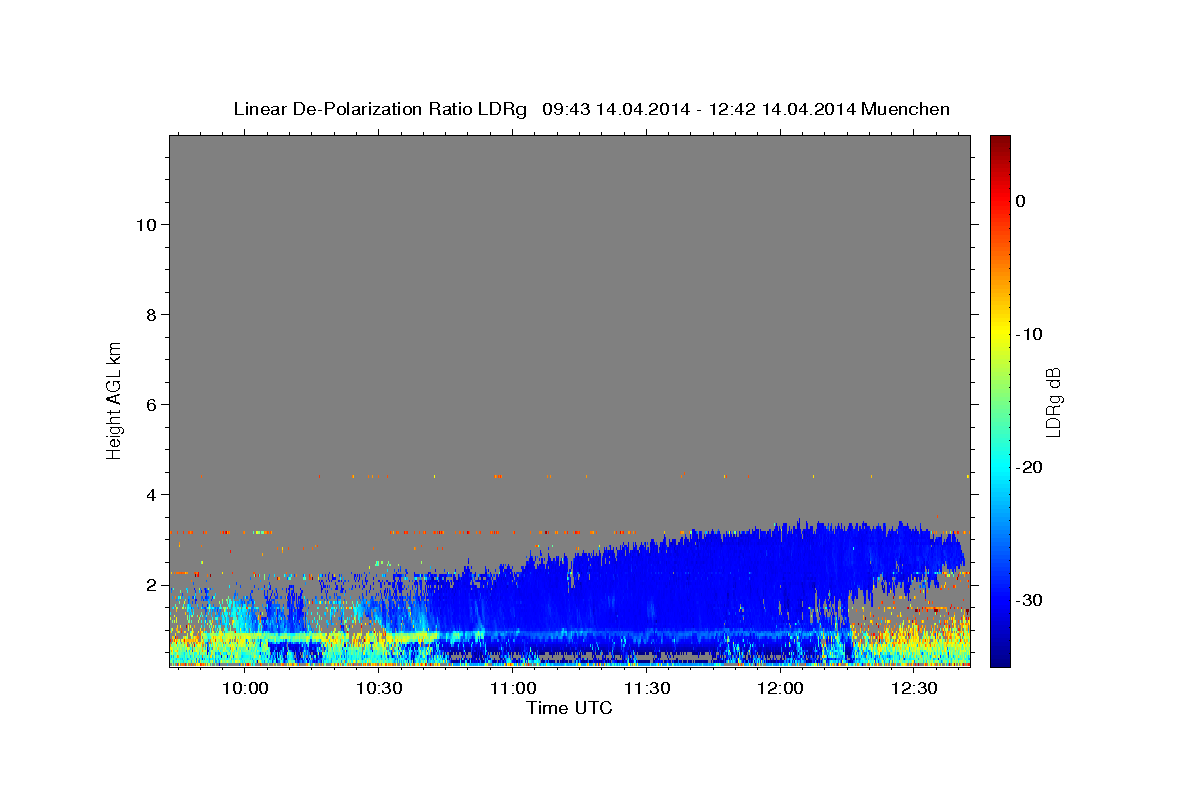
Task: Click the colorbar label '-20'
Action: [x=1029, y=467]
